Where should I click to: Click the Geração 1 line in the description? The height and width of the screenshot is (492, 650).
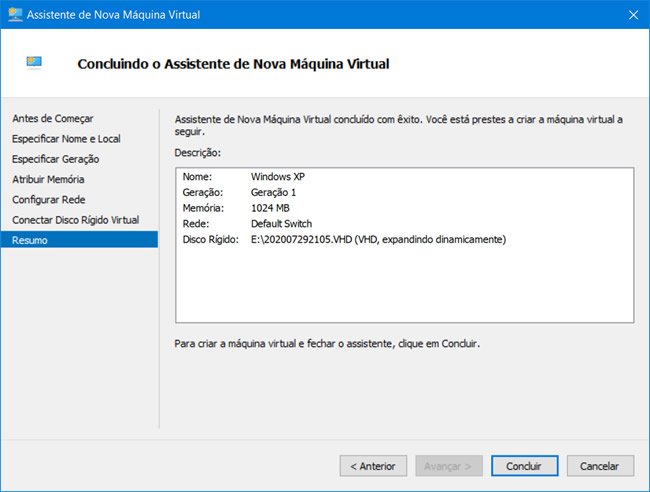point(274,192)
